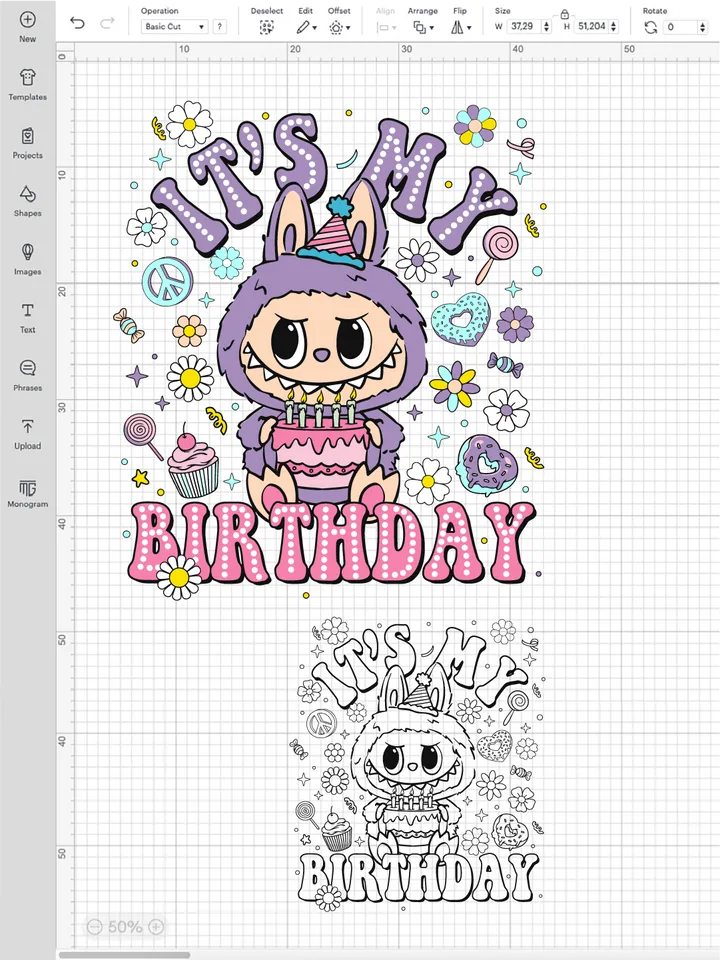Open the Templates panel
This screenshot has width=720, height=960.
[x=27, y=84]
